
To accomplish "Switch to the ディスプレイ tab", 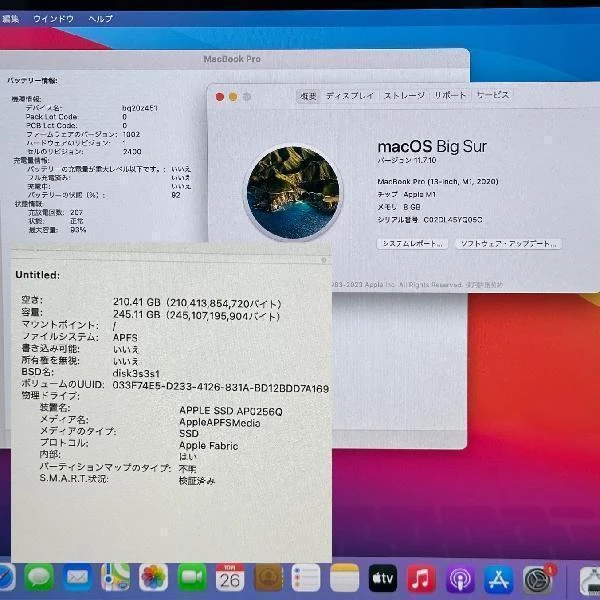I will click(x=350, y=96).
